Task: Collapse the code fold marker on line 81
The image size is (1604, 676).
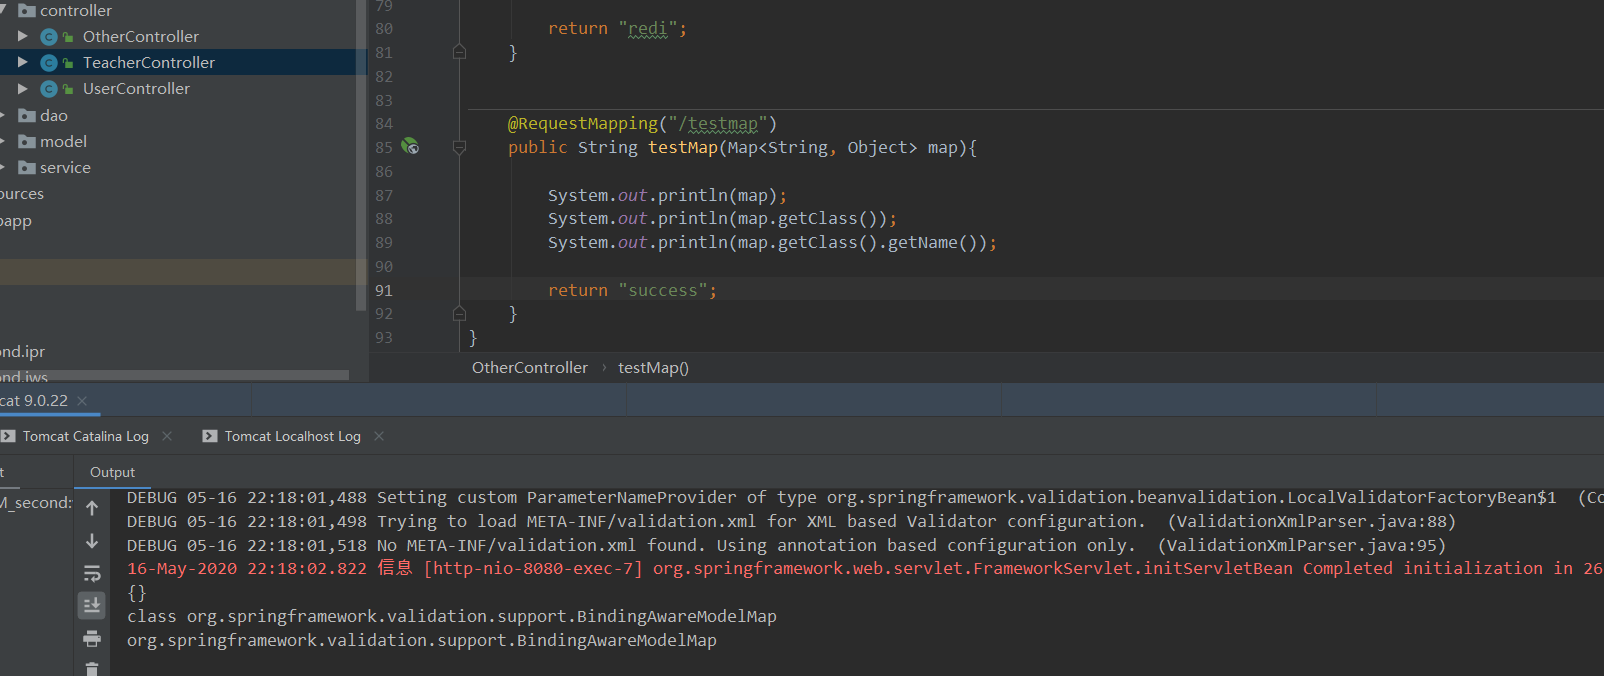Action: tap(459, 52)
